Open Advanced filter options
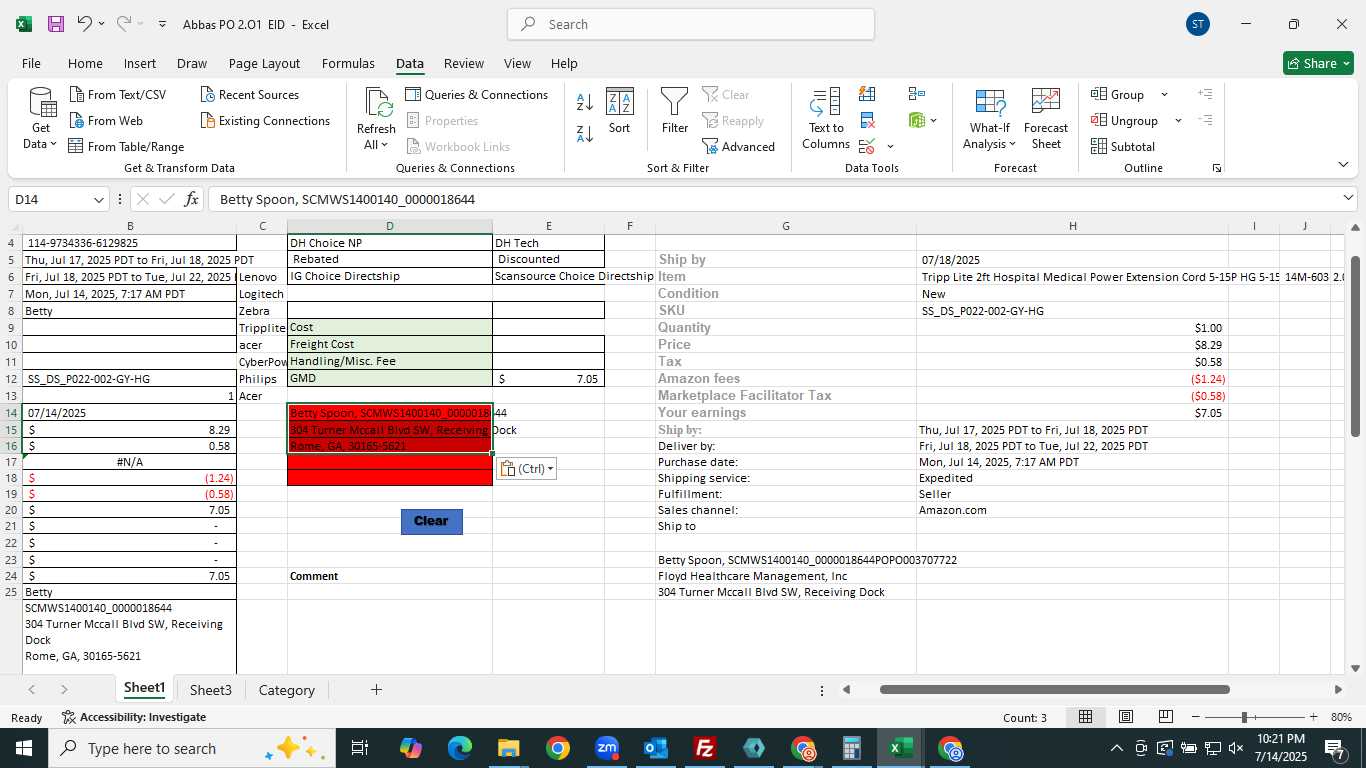 tap(739, 147)
